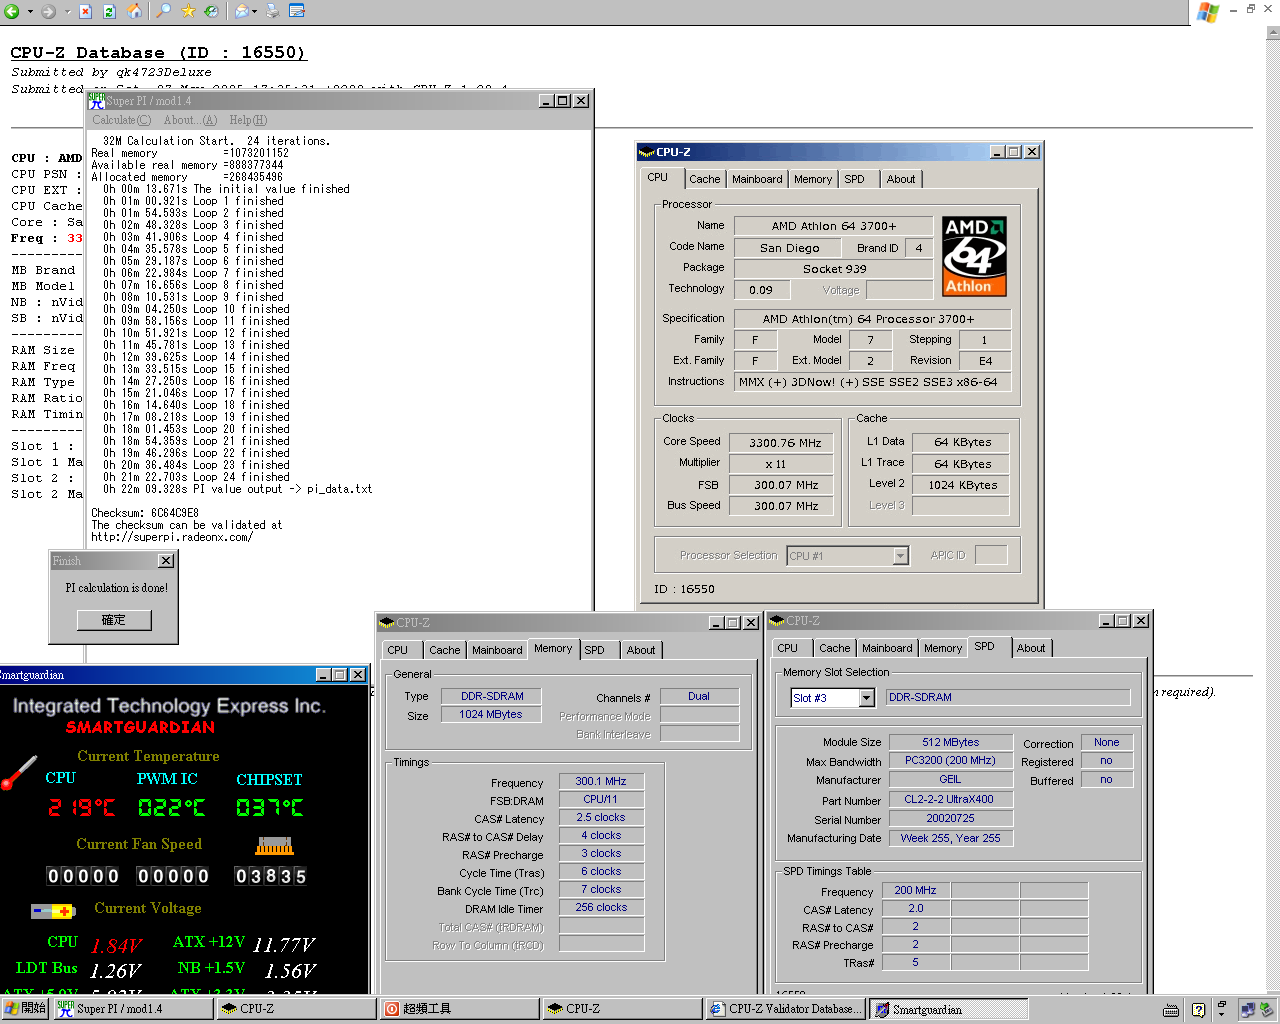Click the orange chipset fan icon in Smartguardian
Screen dimensions: 1280x1024
point(274,846)
